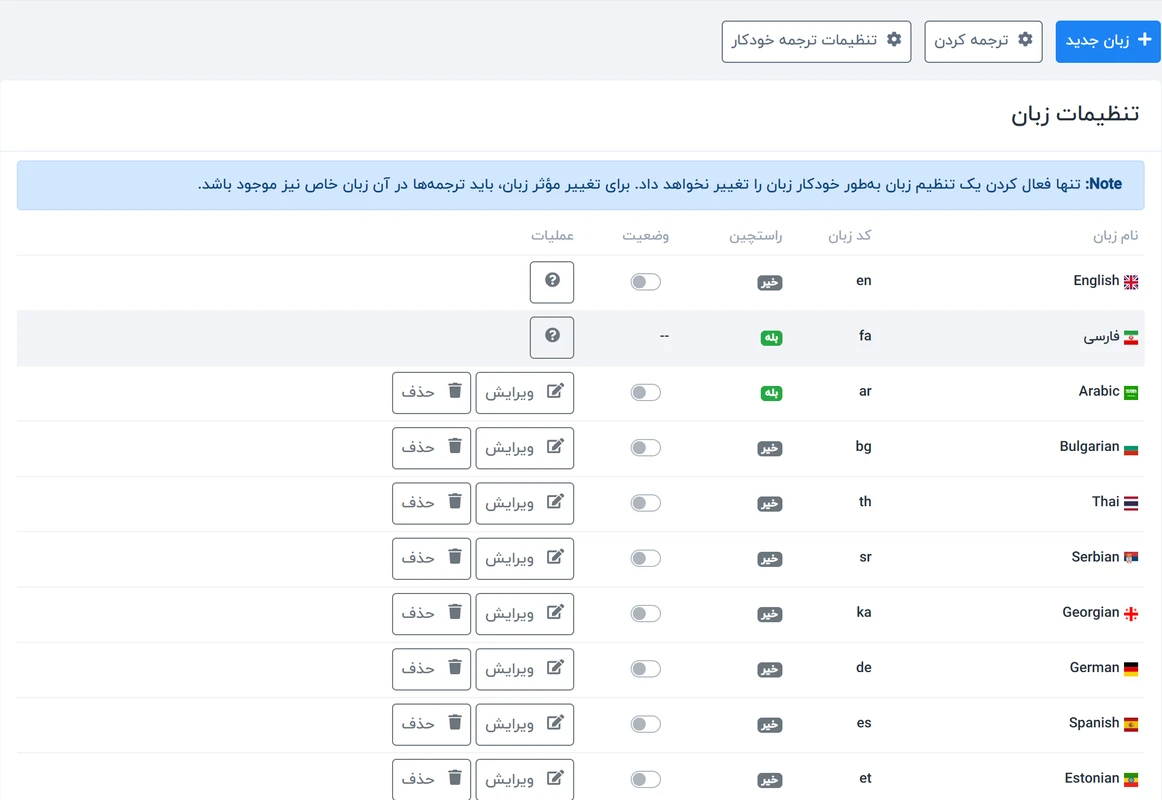The height and width of the screenshot is (800, 1162).
Task: Click the help icon in English row
Action: pos(552,282)
